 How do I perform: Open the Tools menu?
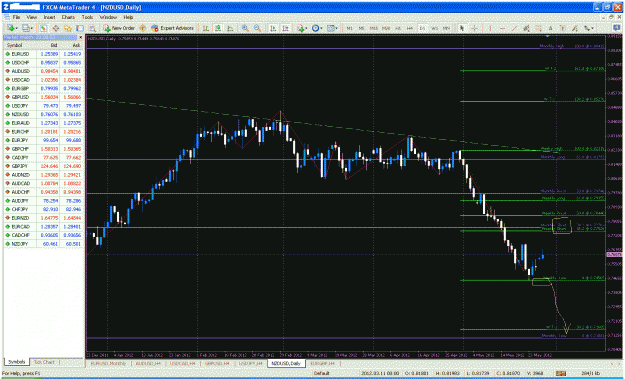click(87, 18)
